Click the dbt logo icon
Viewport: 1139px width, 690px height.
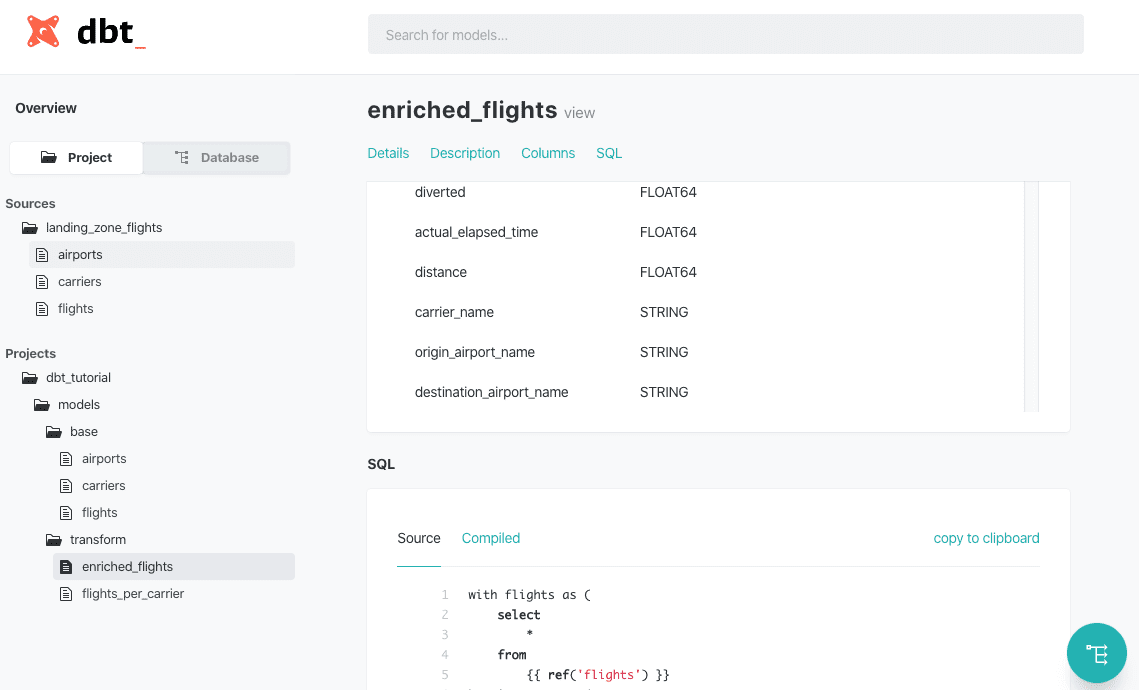pos(43,31)
